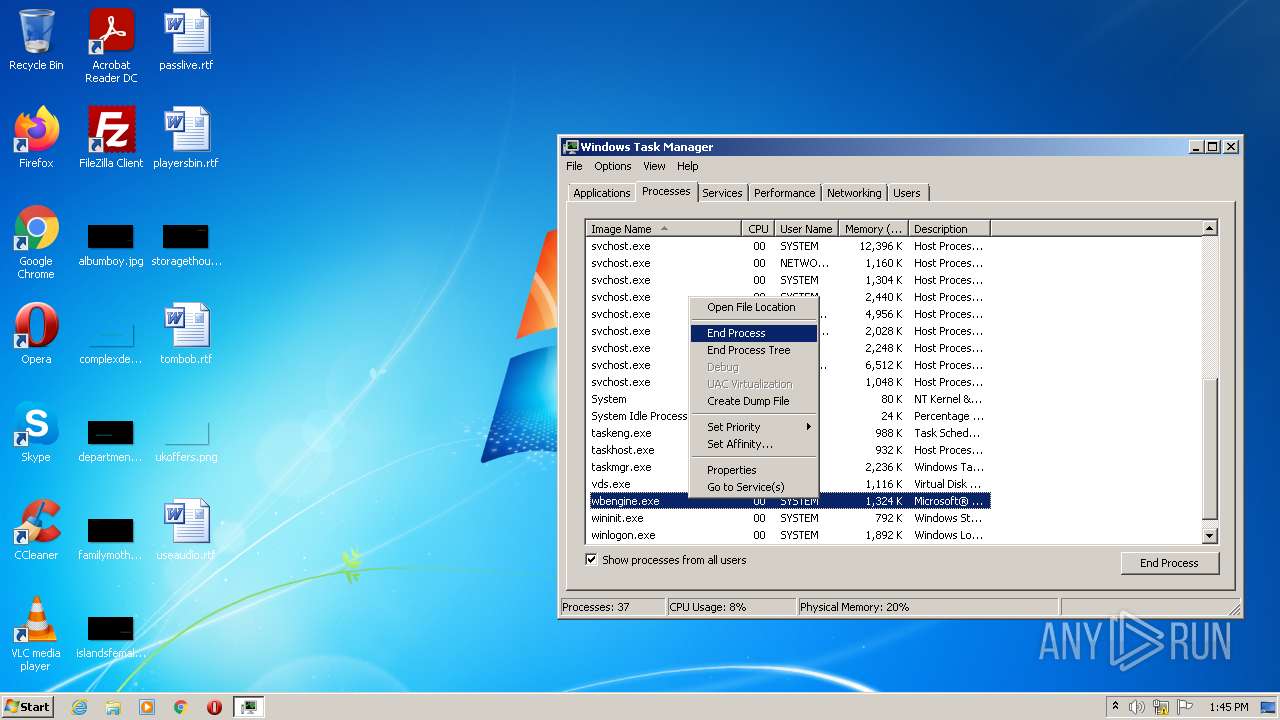Click the Start button
Screen dimensions: 1280x720
pyautogui.click(x=27, y=706)
